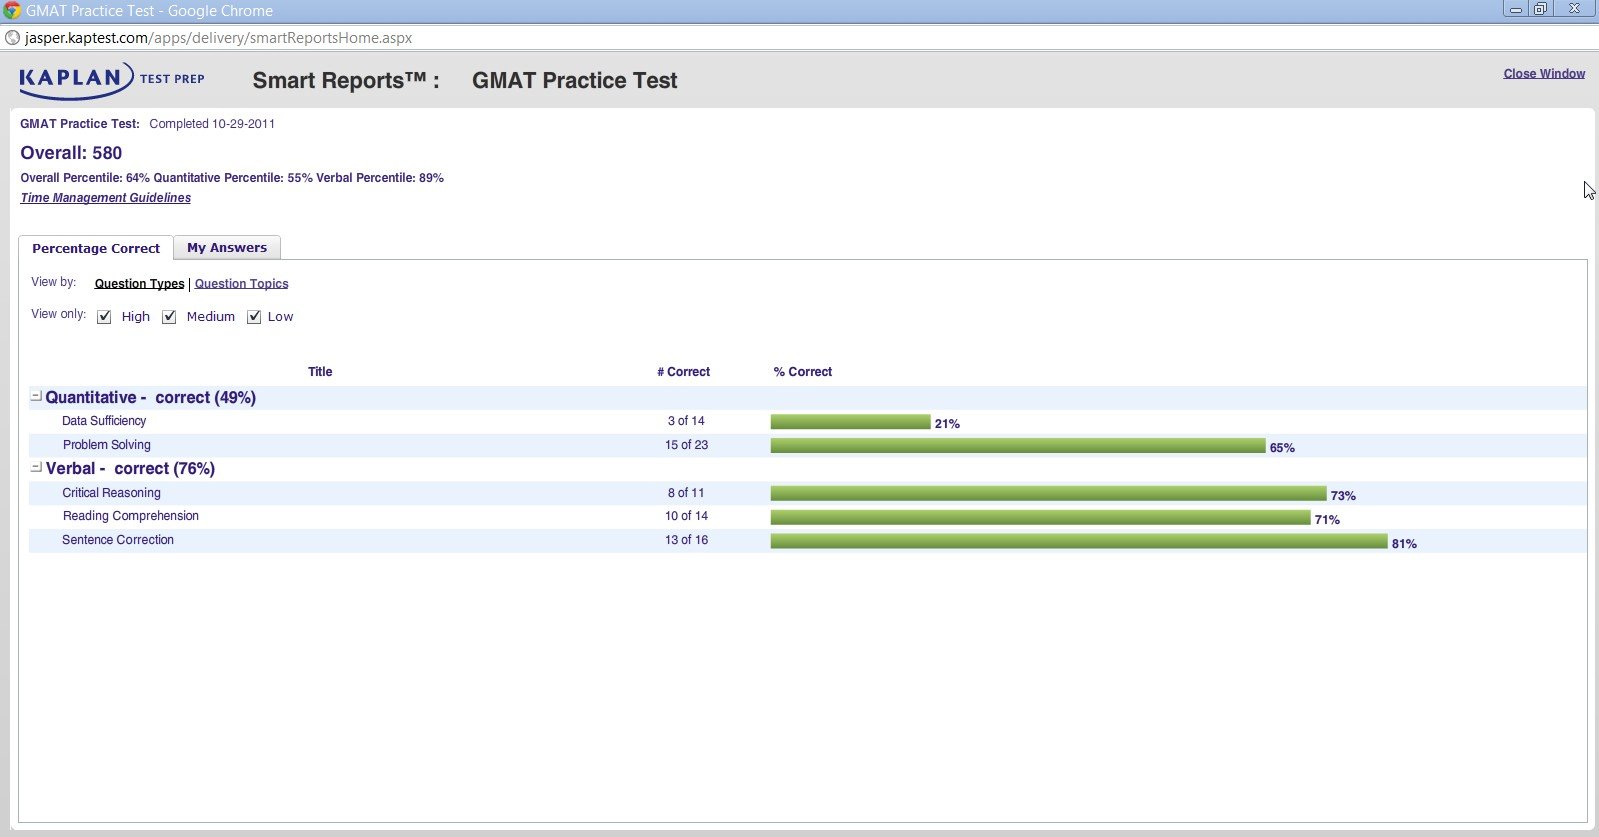Click the 'Overall: 580' score text
This screenshot has width=1599, height=837.
(x=71, y=153)
